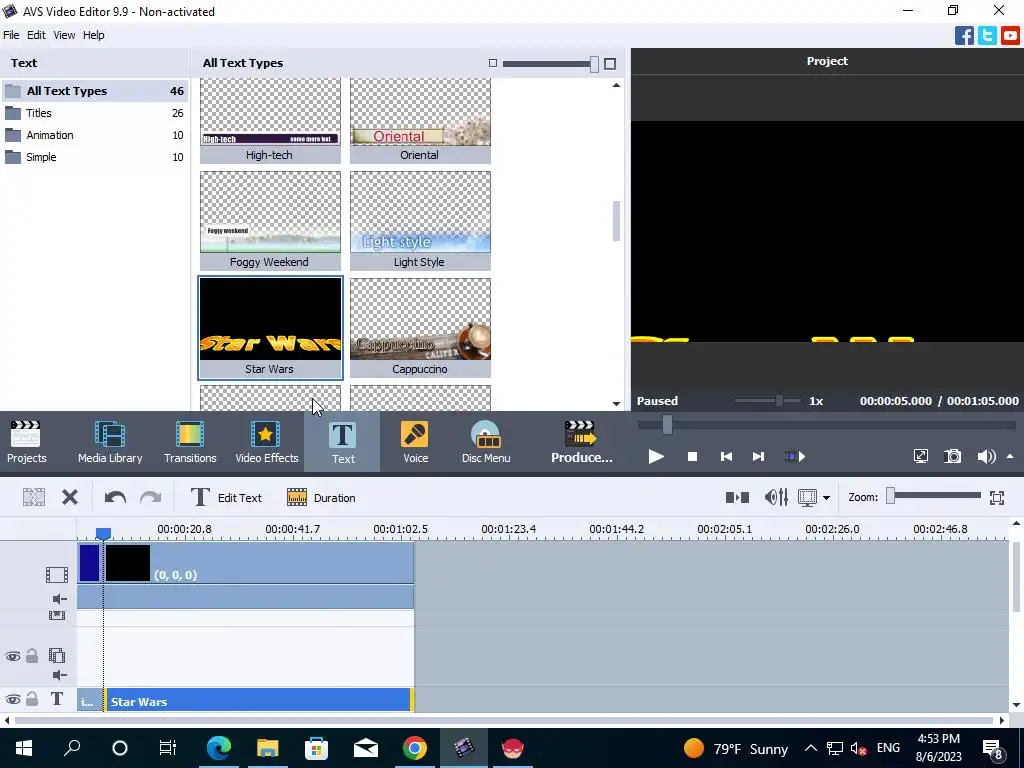Click Edit Text button
Viewport: 1024px width, 768px height.
tap(226, 498)
